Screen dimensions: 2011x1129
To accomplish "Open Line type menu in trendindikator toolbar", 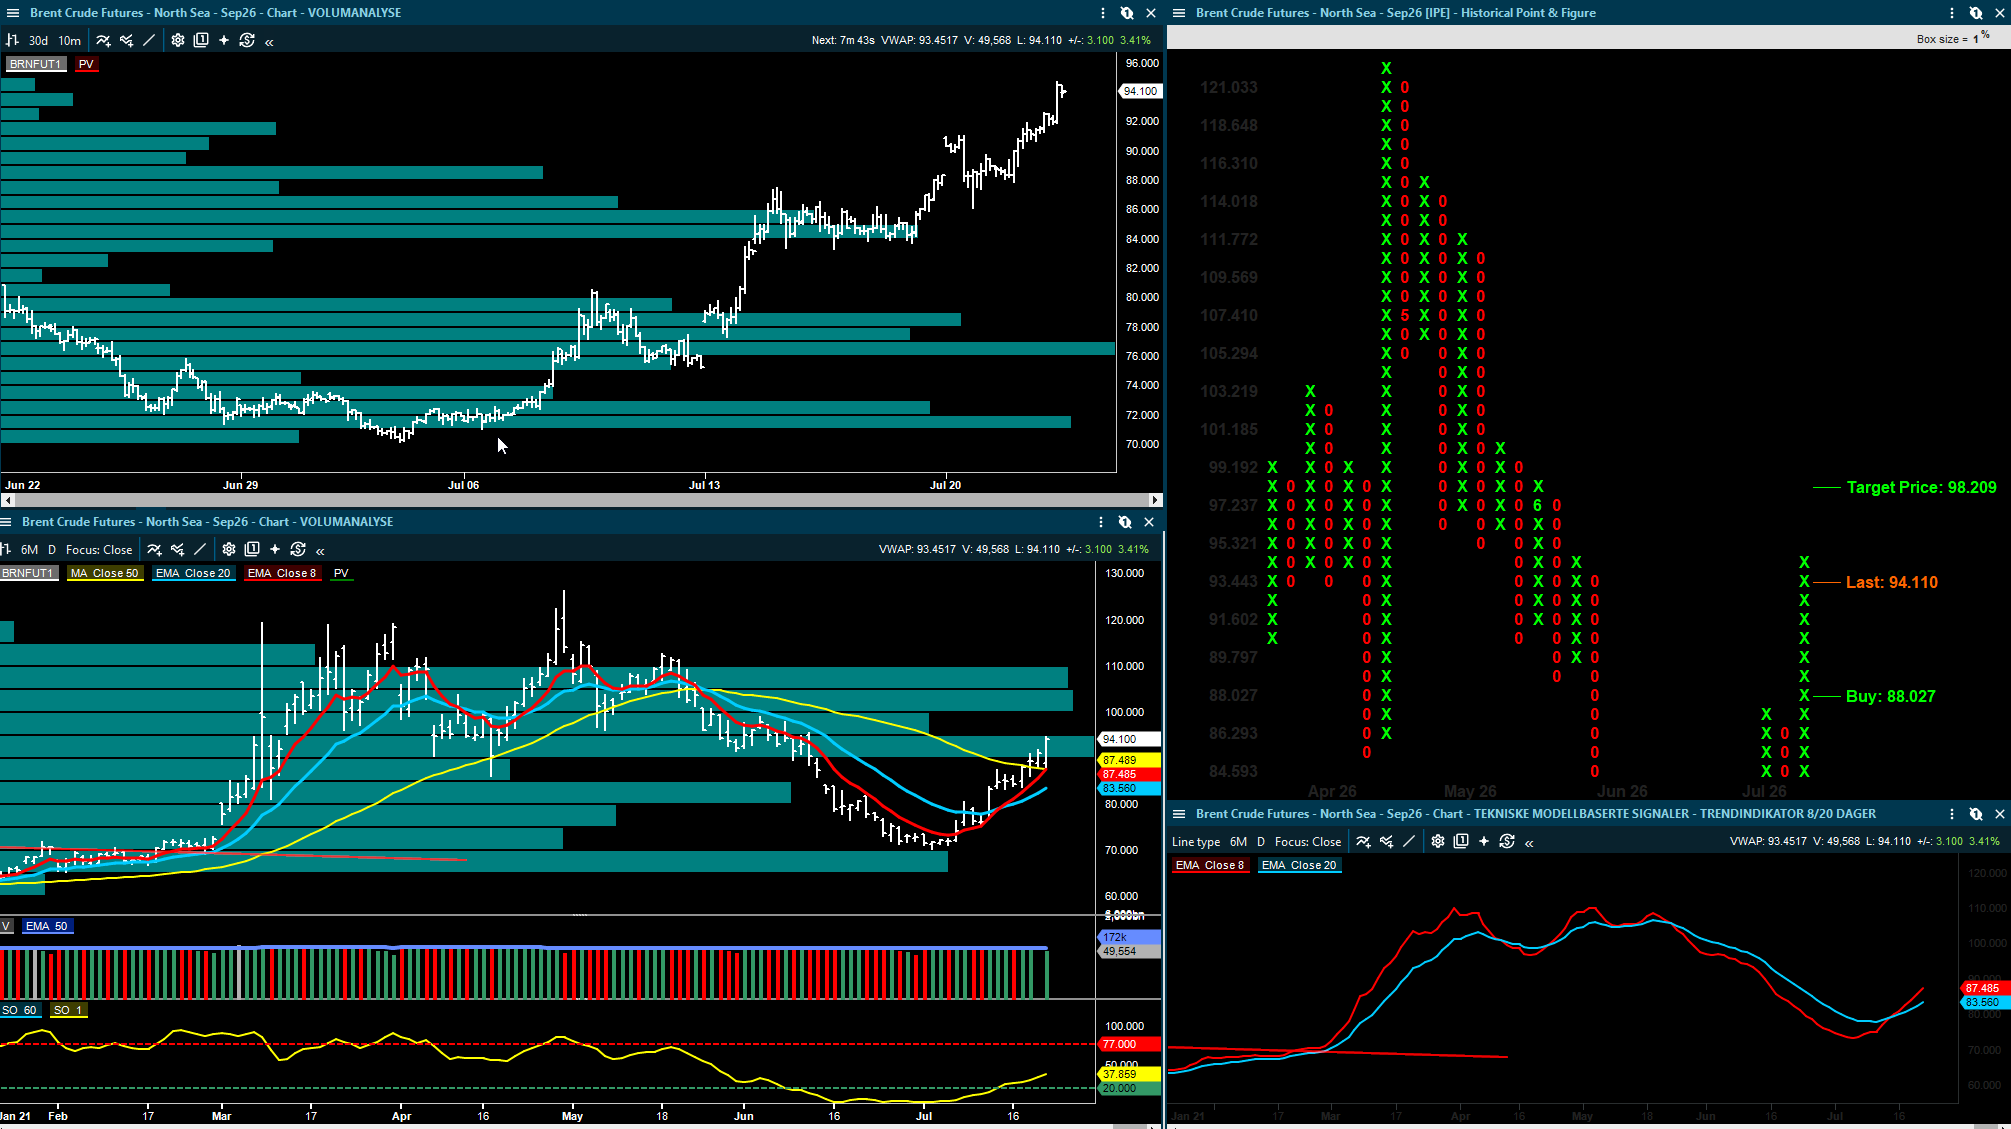I will coord(1196,841).
